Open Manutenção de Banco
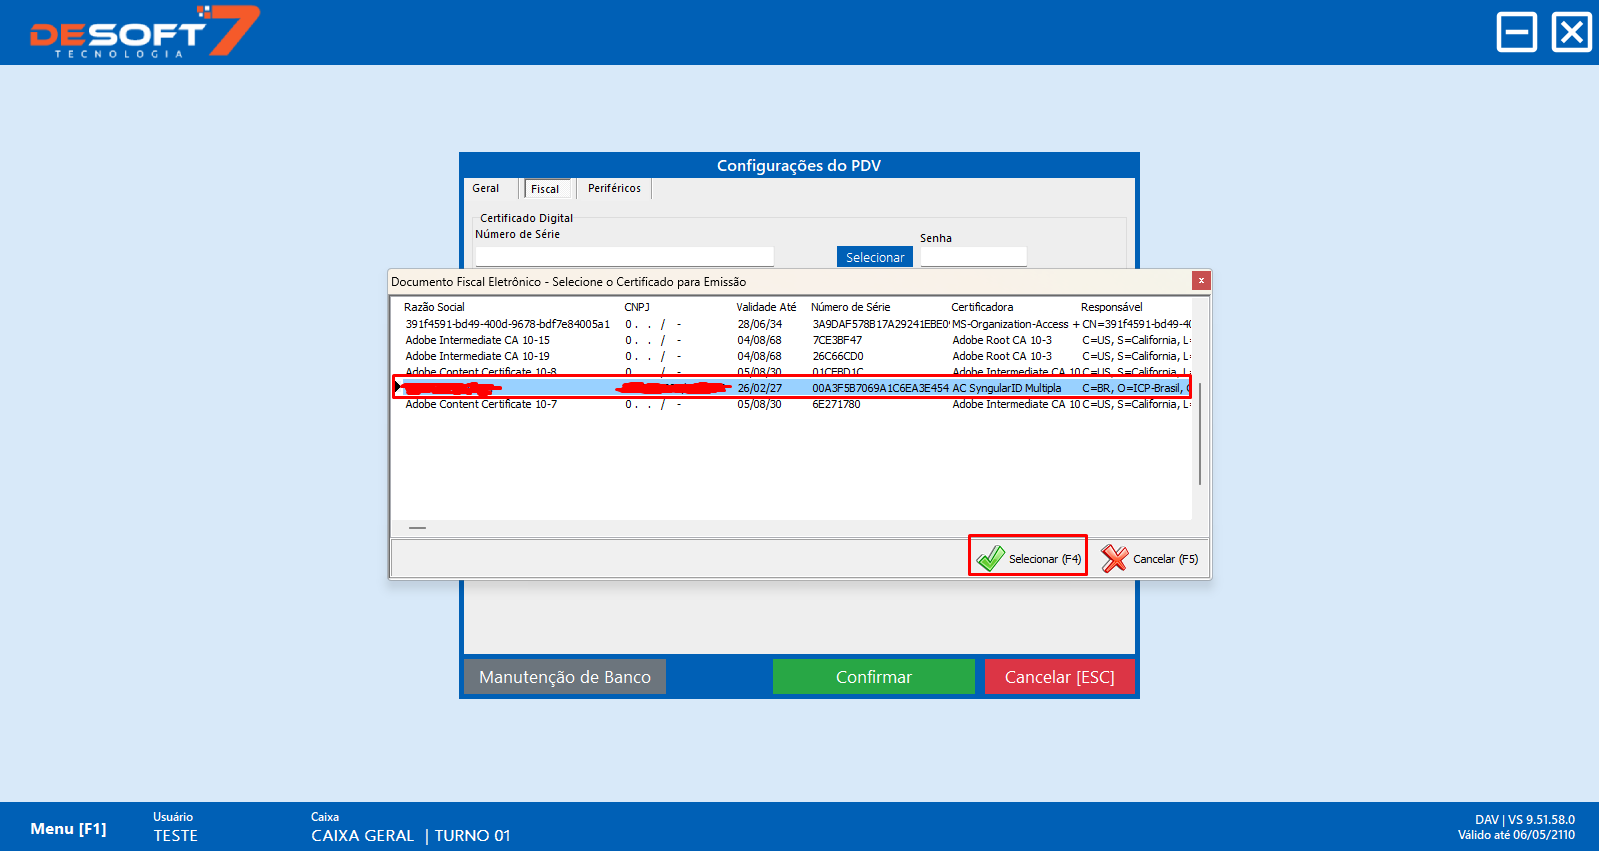Image resolution: width=1599 pixels, height=851 pixels. coord(565,677)
